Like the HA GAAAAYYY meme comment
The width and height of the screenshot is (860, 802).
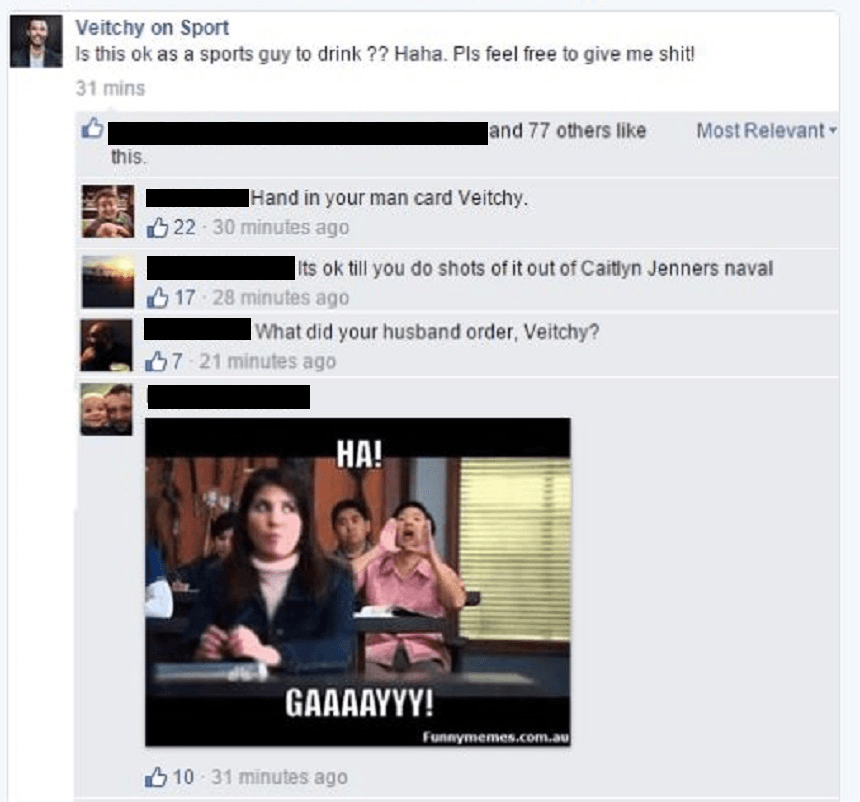coord(156,777)
